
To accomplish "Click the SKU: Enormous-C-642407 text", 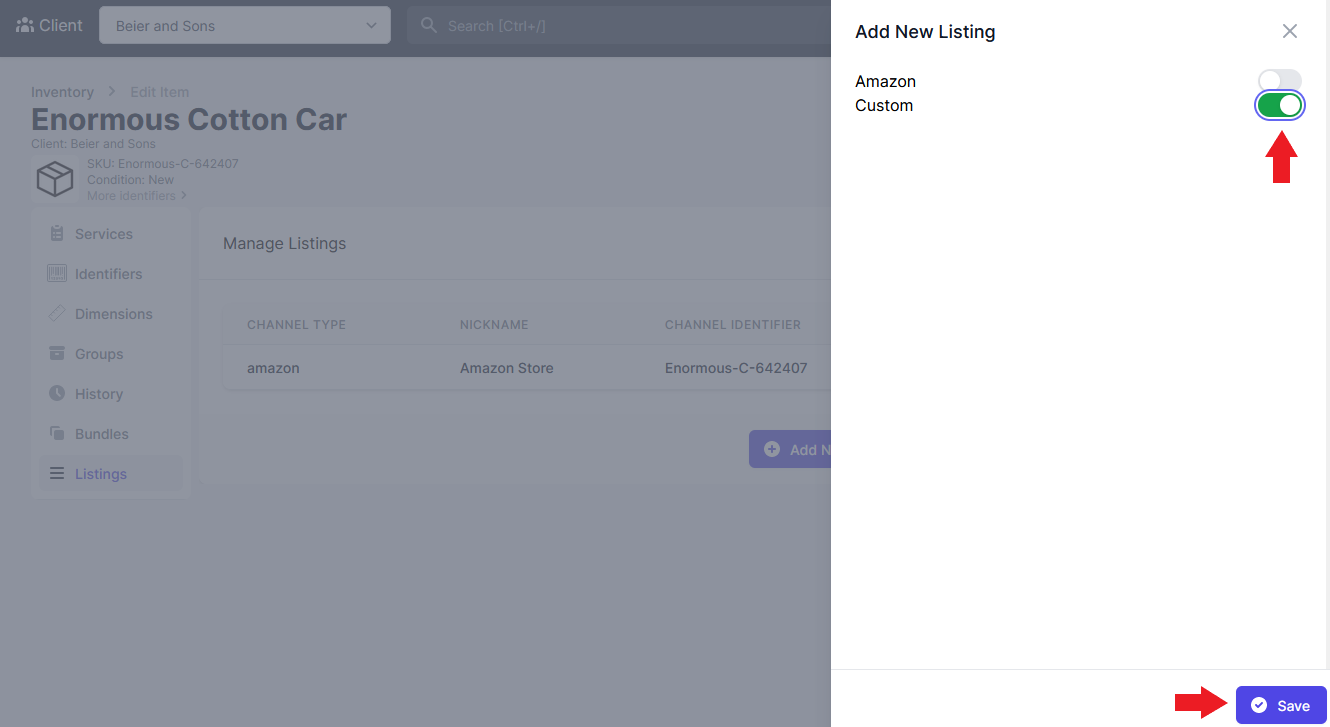I will pyautogui.click(x=163, y=163).
